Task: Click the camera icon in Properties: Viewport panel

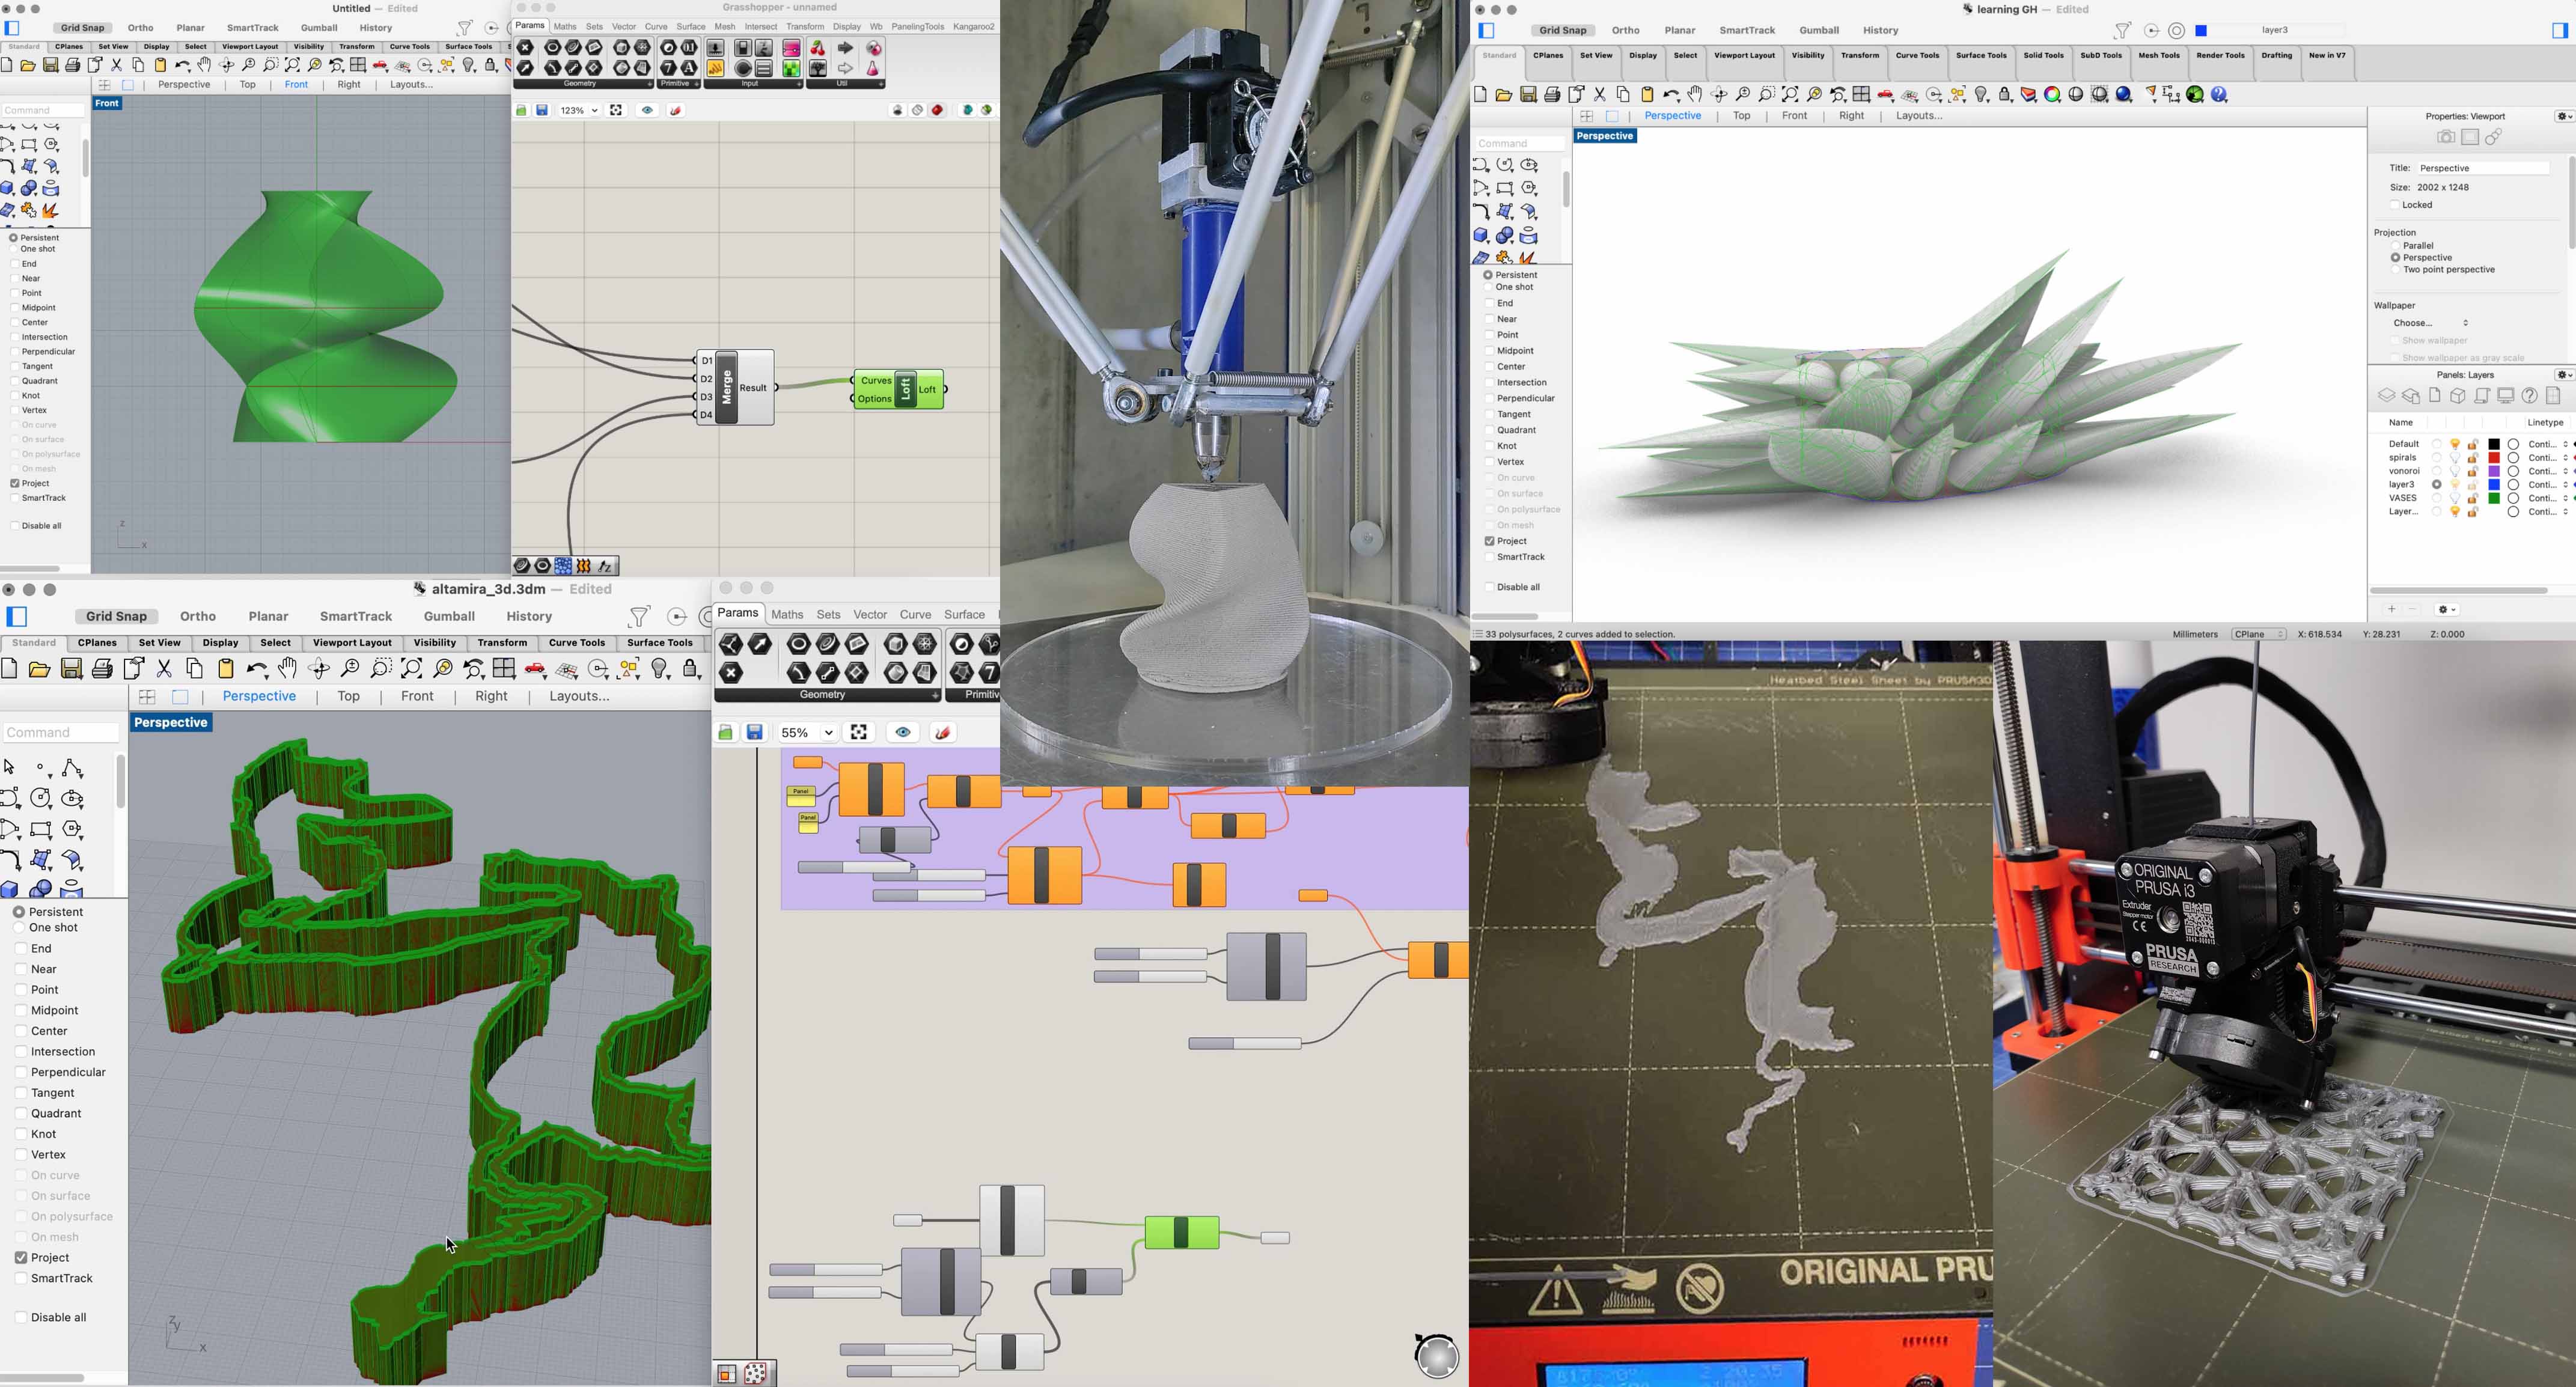Action: pos(2446,138)
